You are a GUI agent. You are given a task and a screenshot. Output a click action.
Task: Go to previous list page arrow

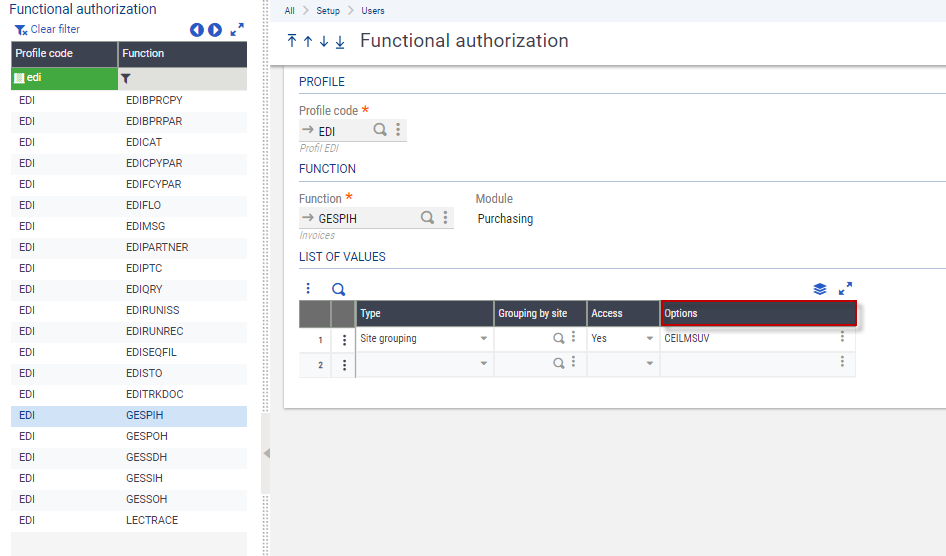[x=197, y=30]
